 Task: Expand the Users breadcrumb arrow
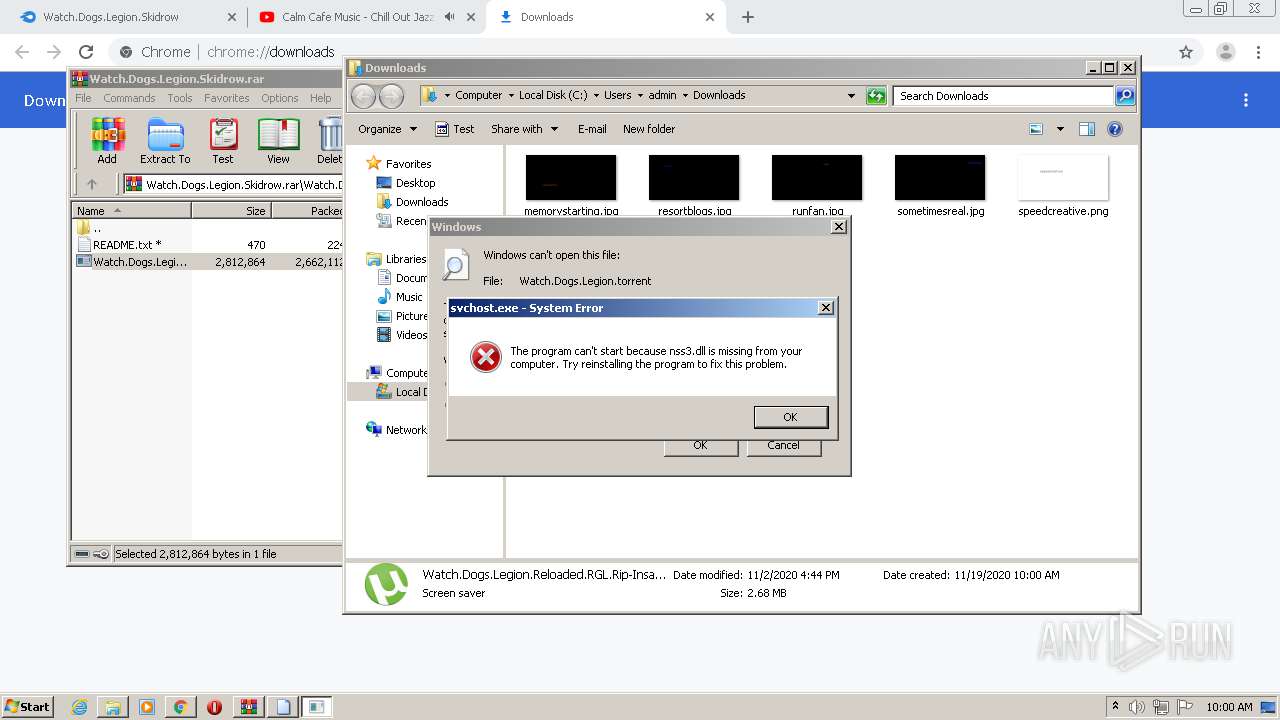tap(640, 96)
